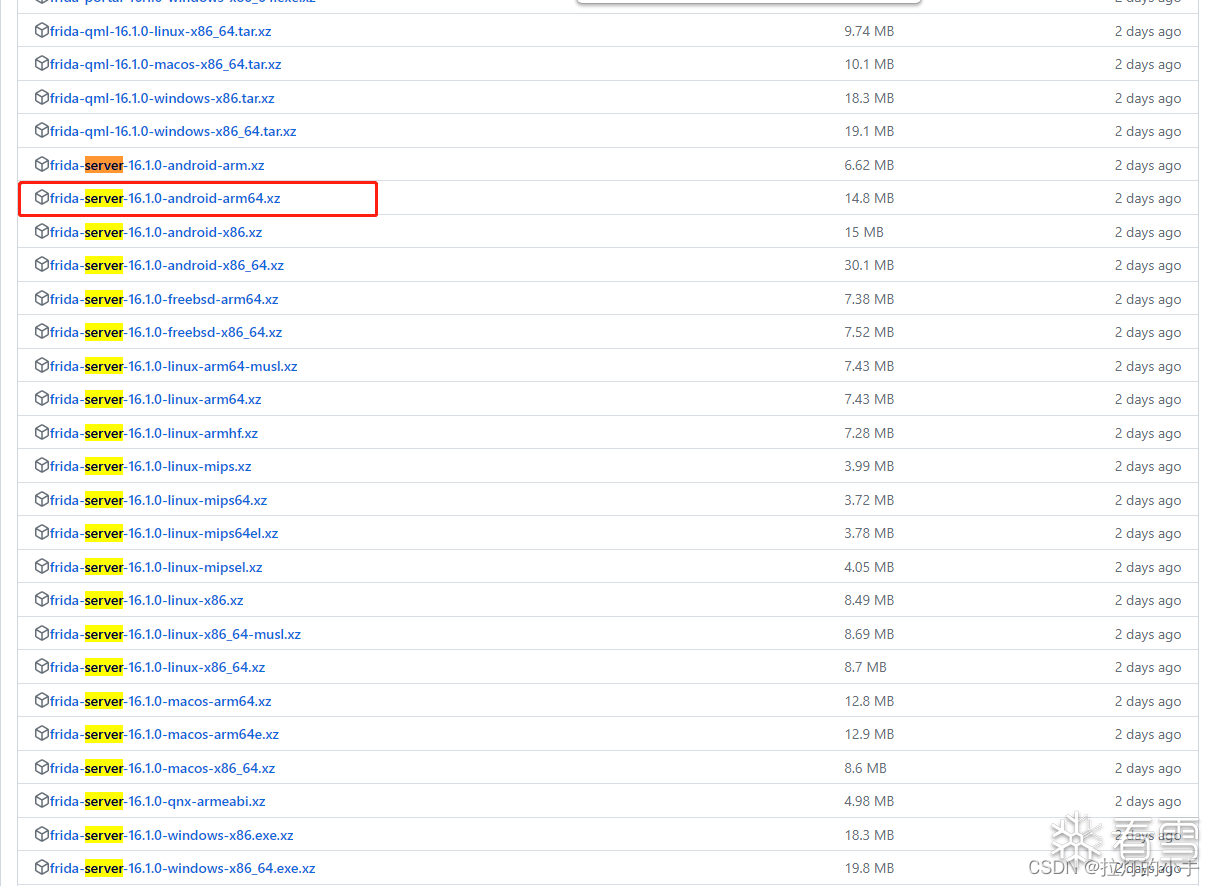Download frida-server-16.1.0-macos-arm64.xz
This screenshot has height=886, width=1215.
coord(161,701)
